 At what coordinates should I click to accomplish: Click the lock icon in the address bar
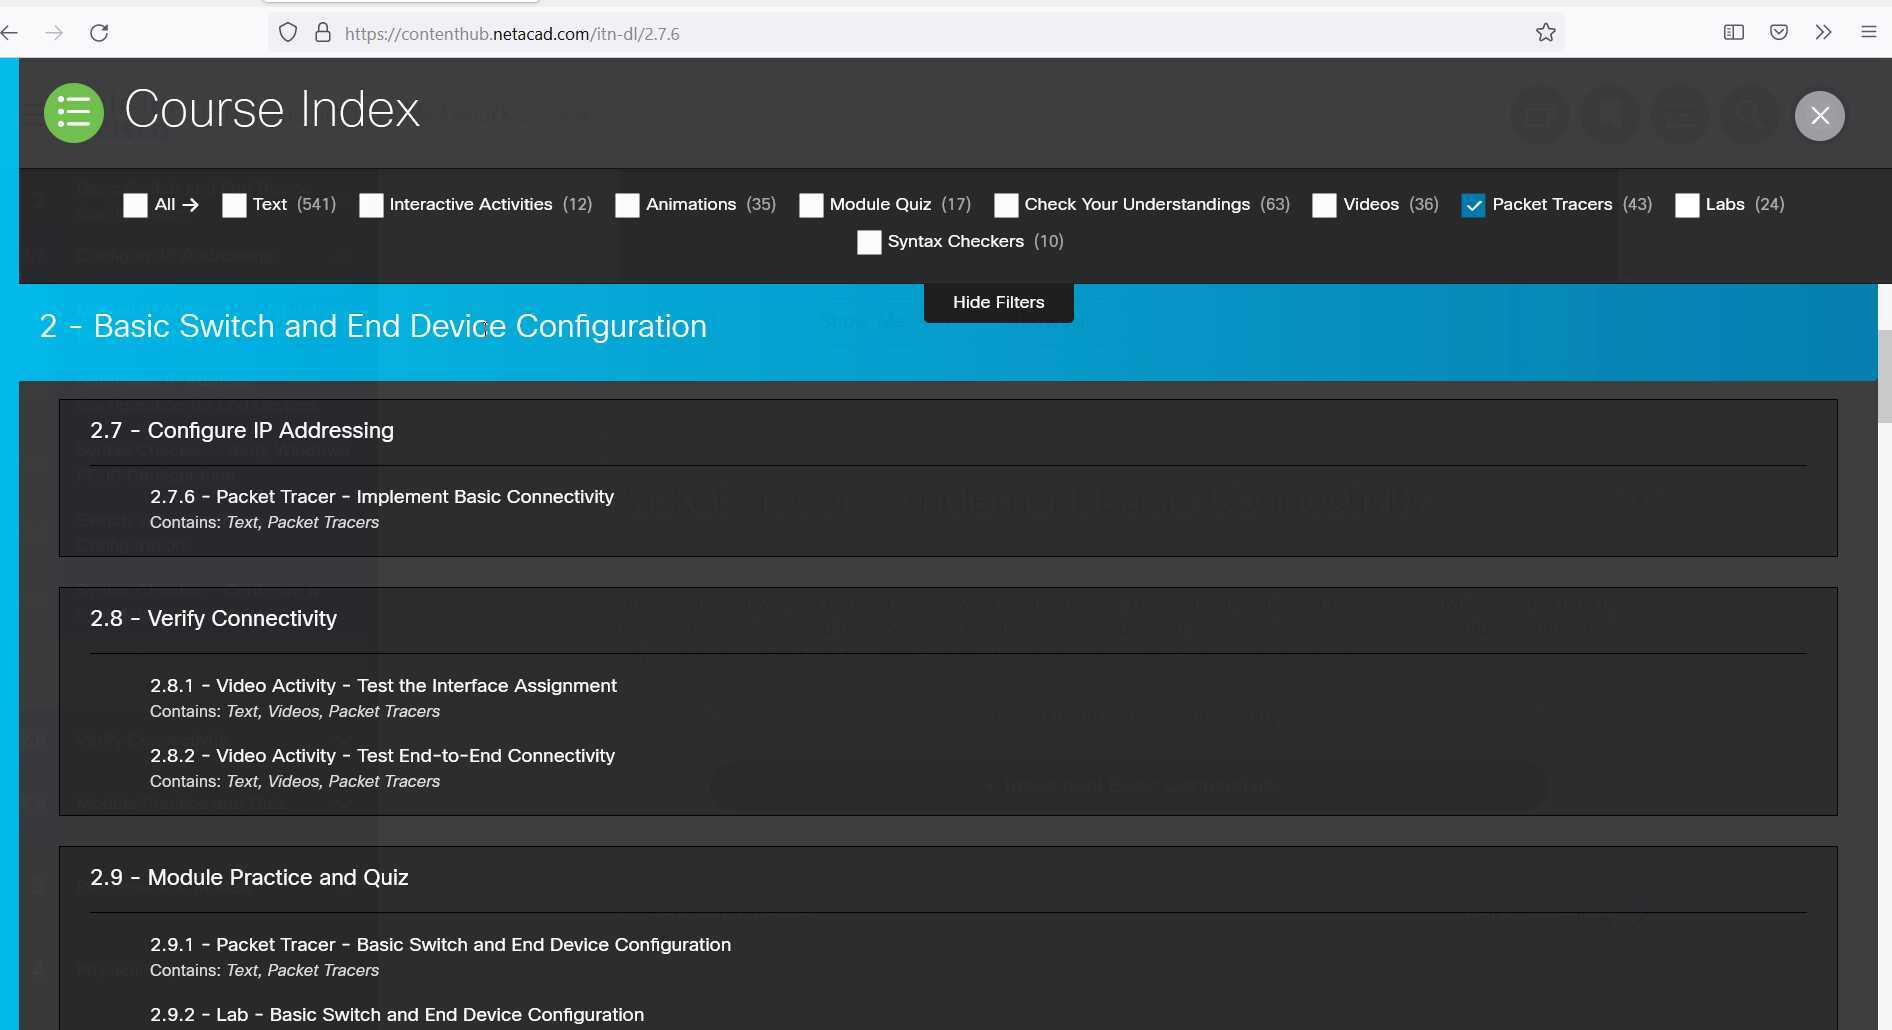(323, 32)
